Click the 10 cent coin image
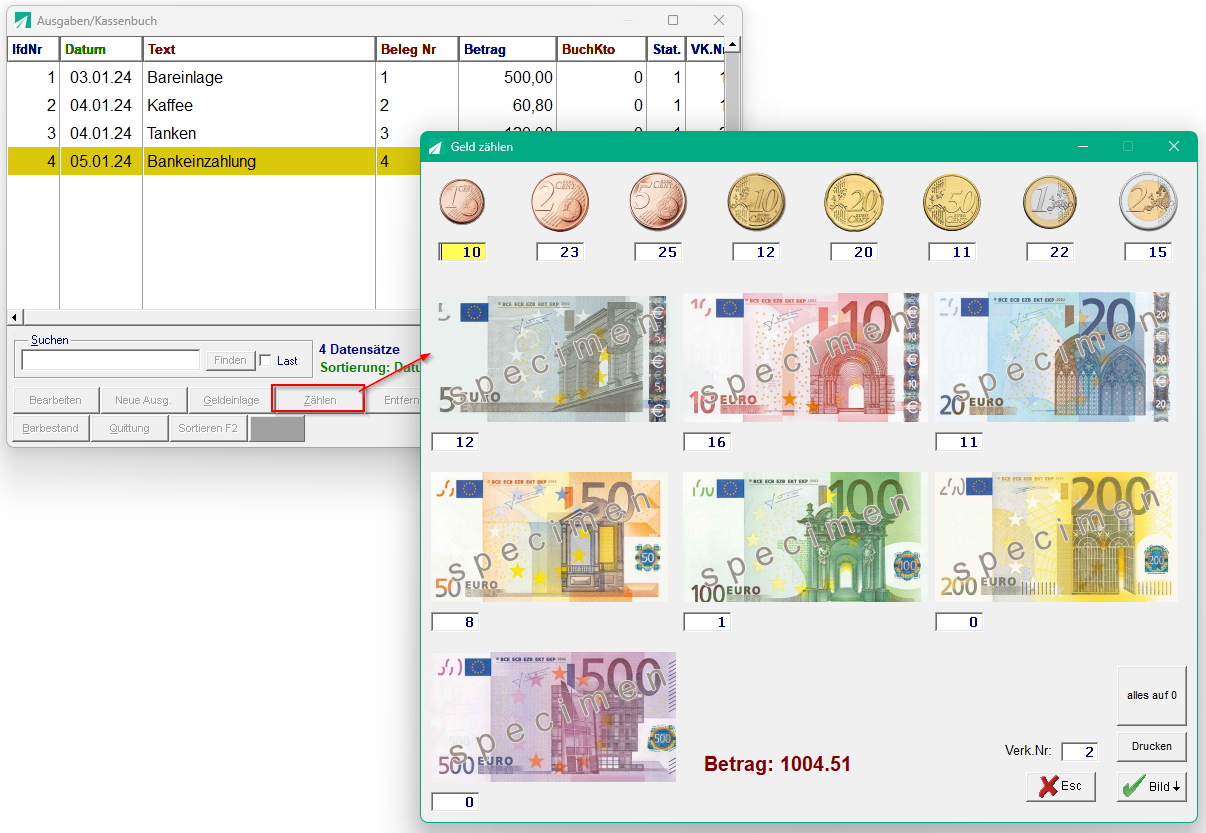The width and height of the screenshot is (1206, 833). click(x=756, y=201)
